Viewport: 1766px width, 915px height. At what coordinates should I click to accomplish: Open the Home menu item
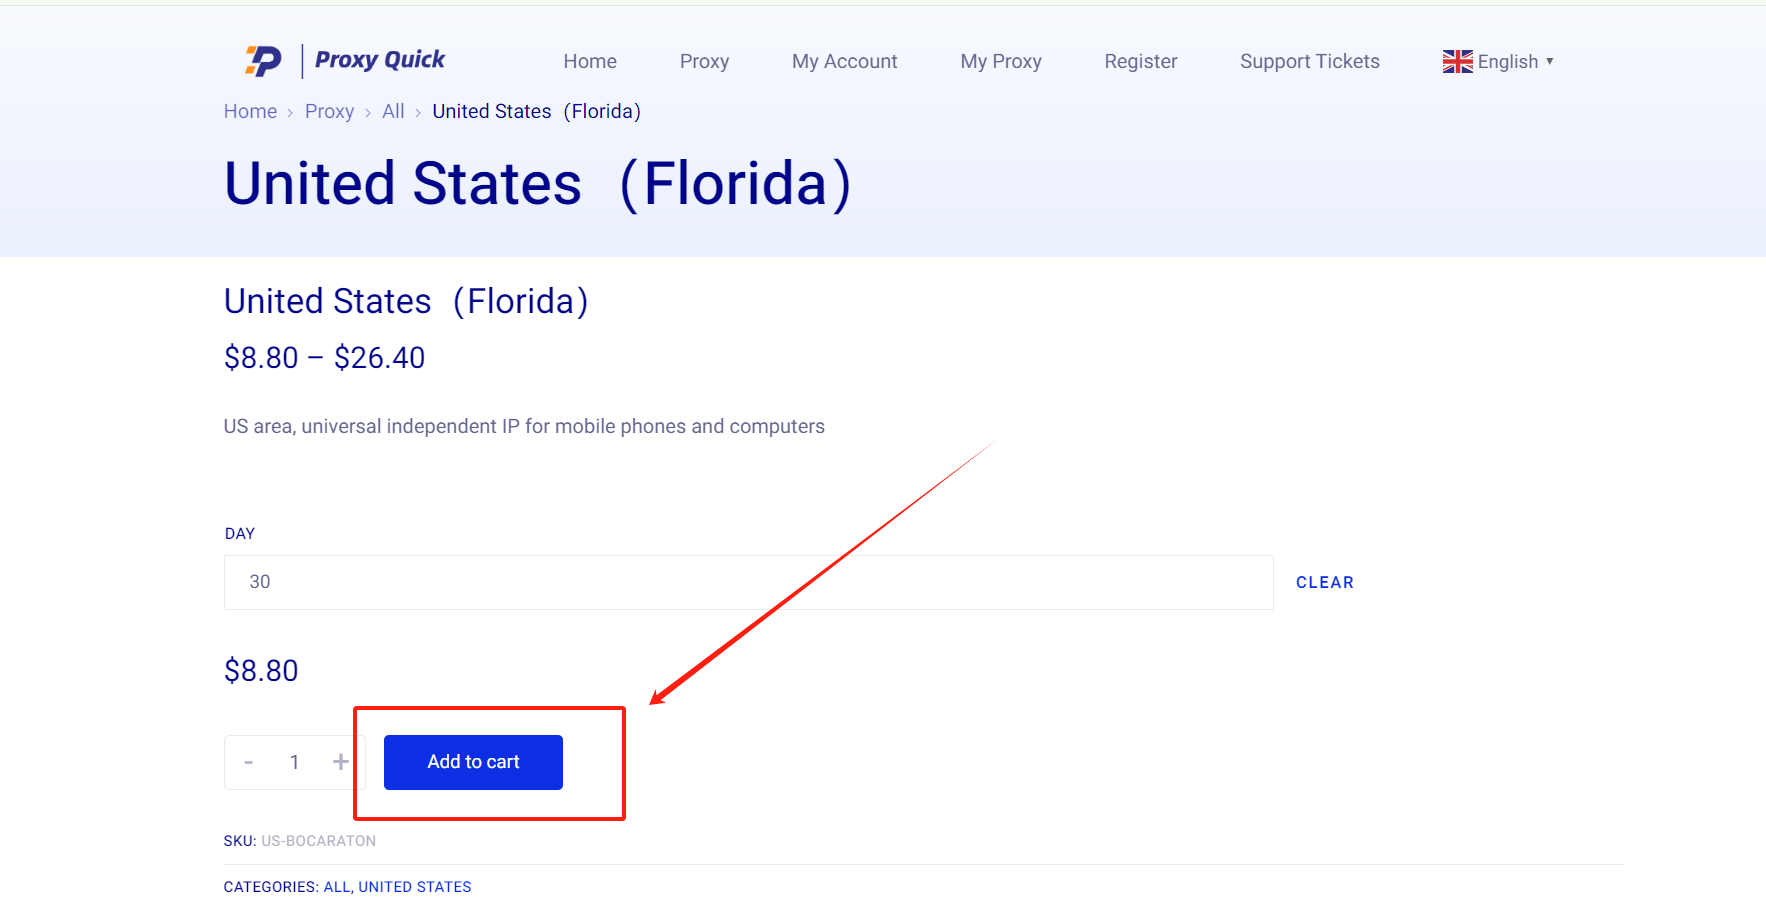(x=590, y=61)
